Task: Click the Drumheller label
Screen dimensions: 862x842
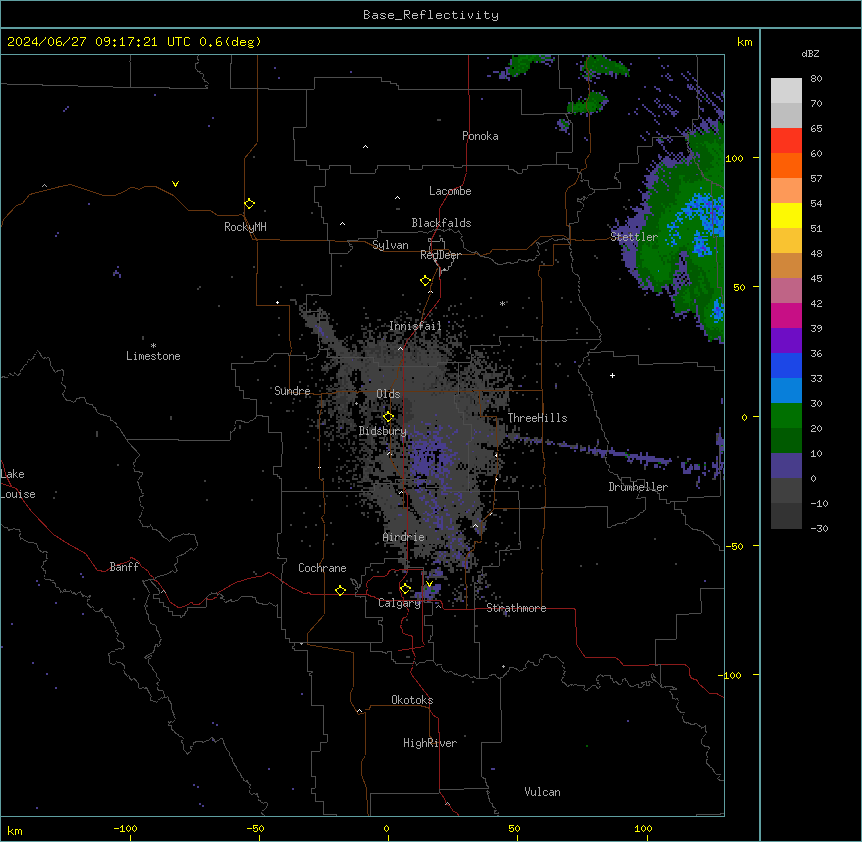Action: click(x=638, y=487)
